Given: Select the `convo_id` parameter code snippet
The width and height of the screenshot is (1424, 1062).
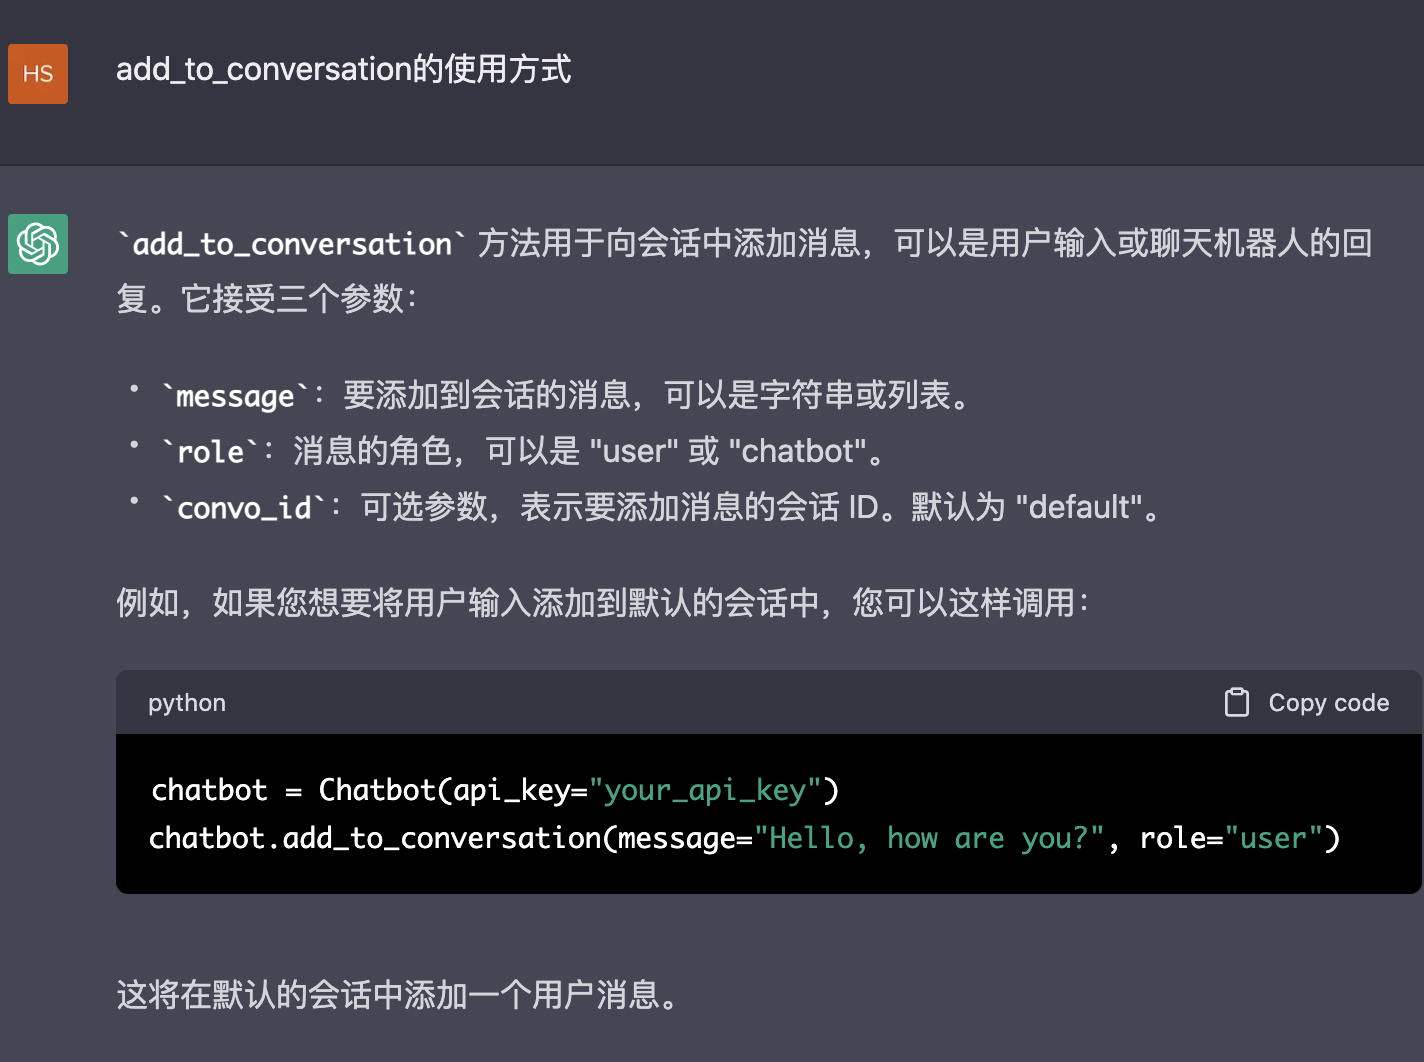Looking at the screenshot, I should pyautogui.click(x=241, y=507).
